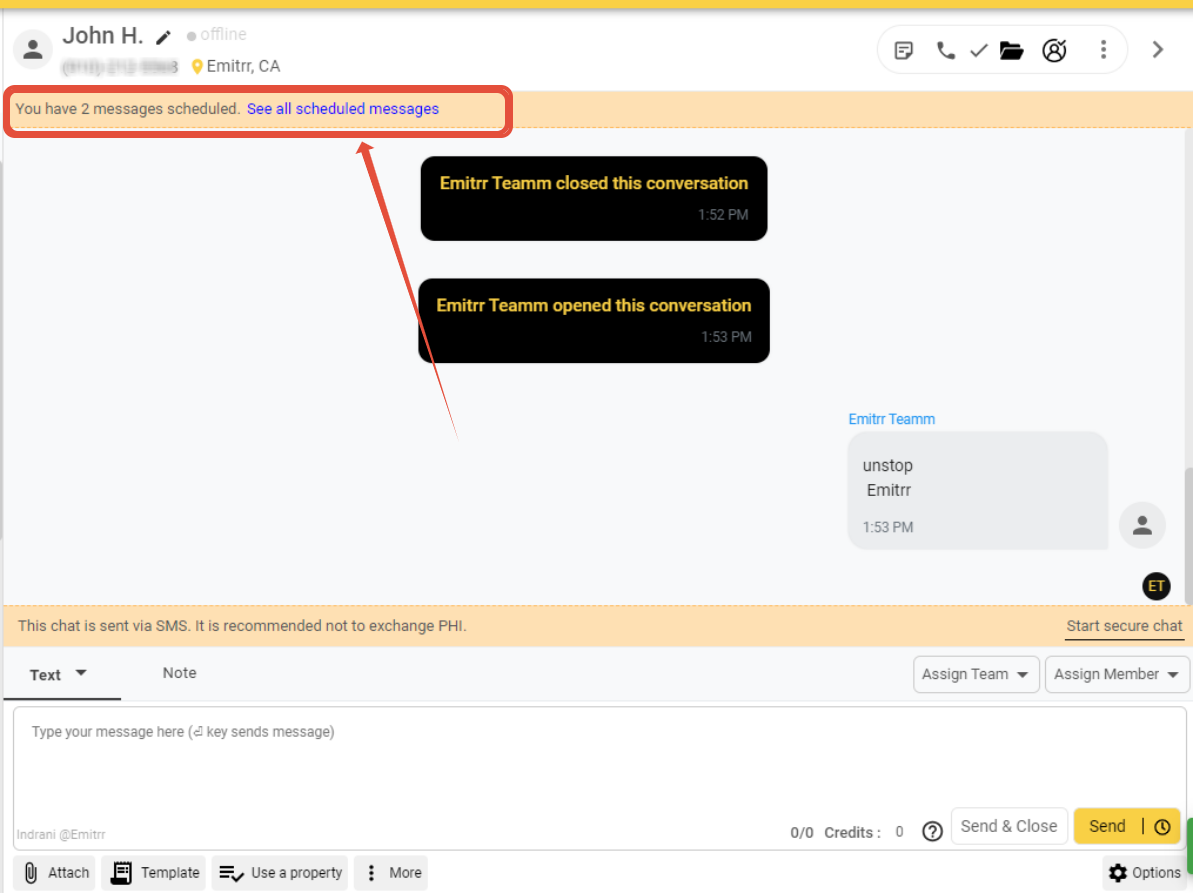1193x893 pixels.
Task: Click the yellow Send button
Action: [1107, 826]
